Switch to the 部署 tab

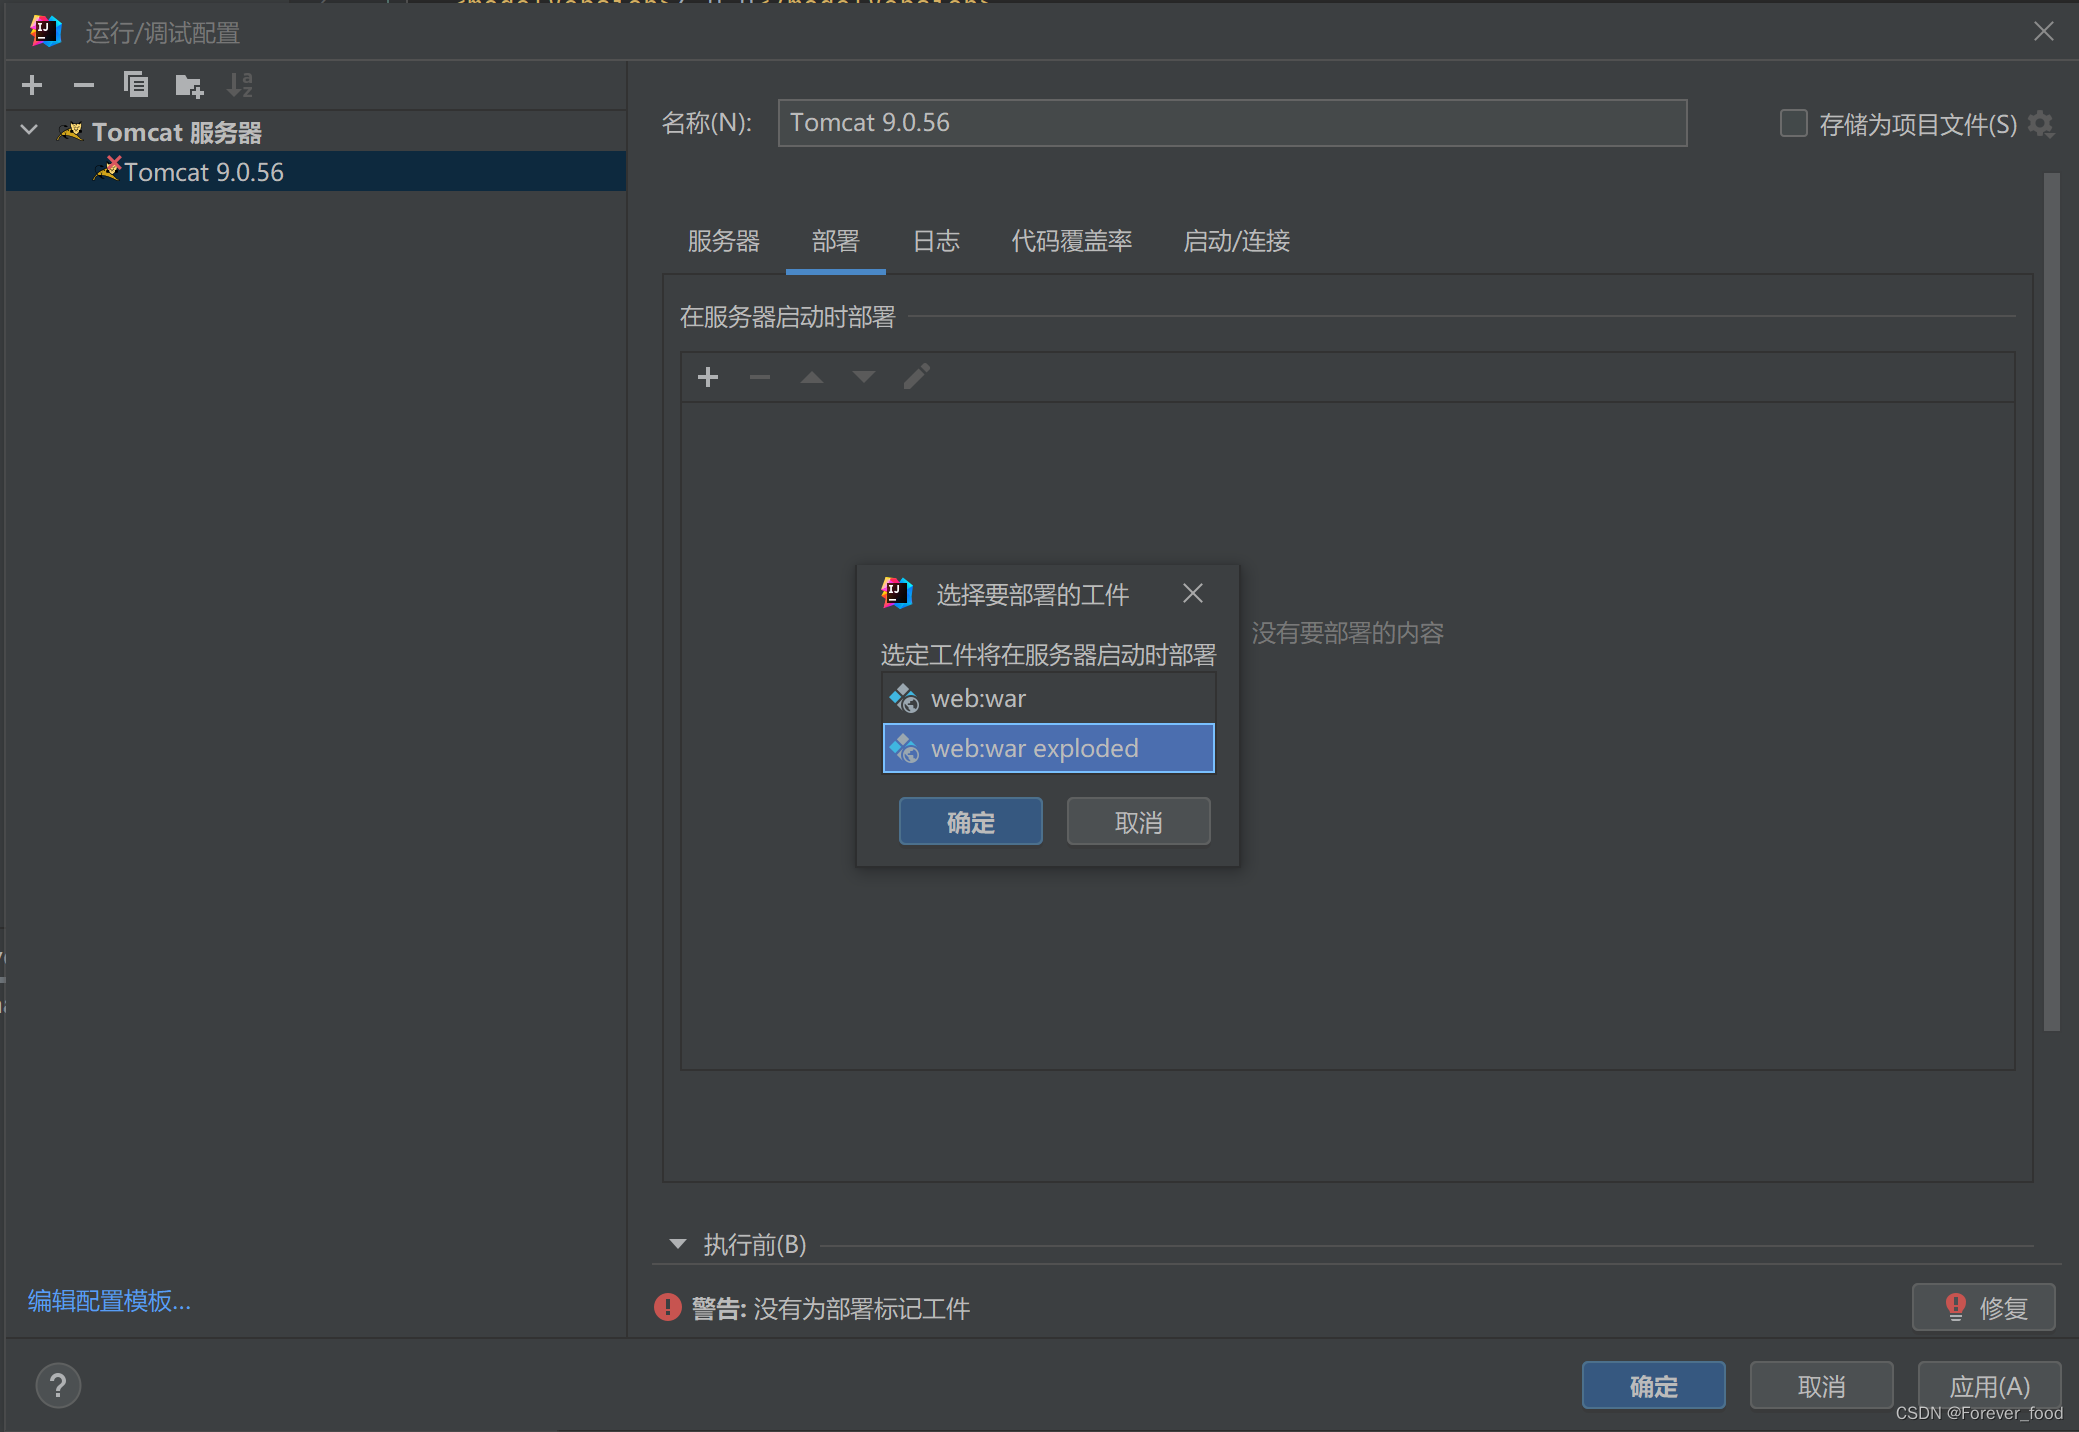click(835, 241)
